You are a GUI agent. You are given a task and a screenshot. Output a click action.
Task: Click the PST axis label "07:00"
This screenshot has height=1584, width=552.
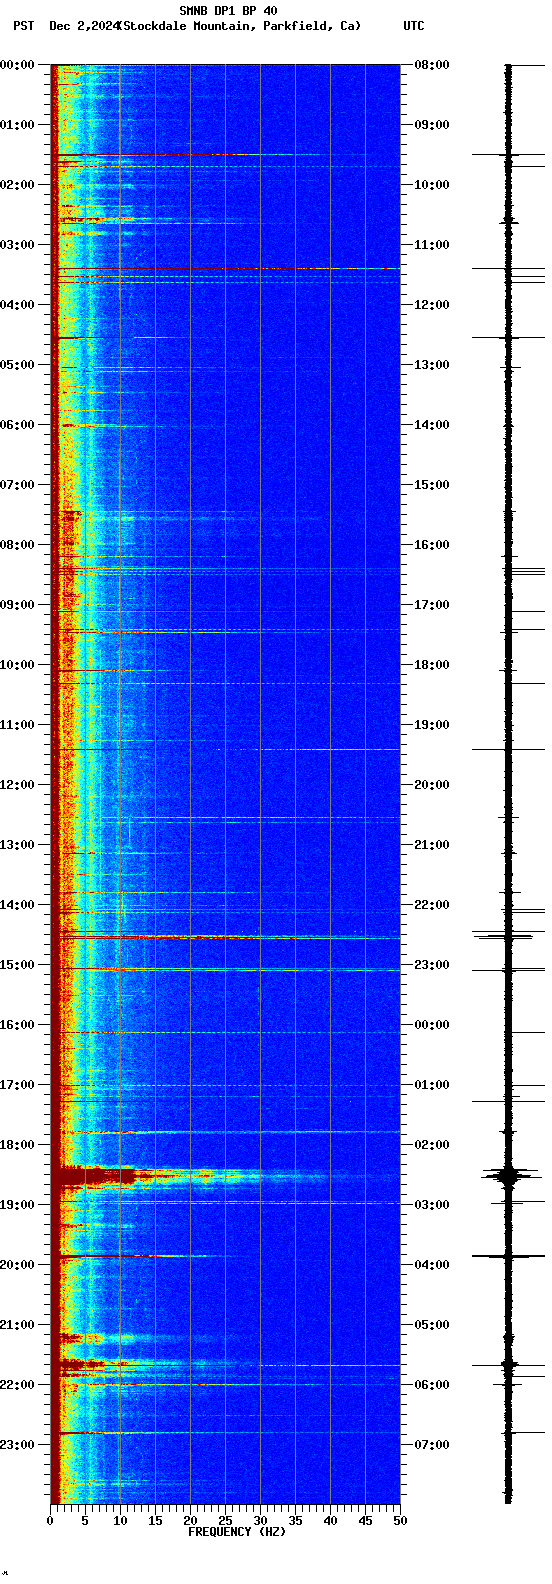[x=17, y=485]
